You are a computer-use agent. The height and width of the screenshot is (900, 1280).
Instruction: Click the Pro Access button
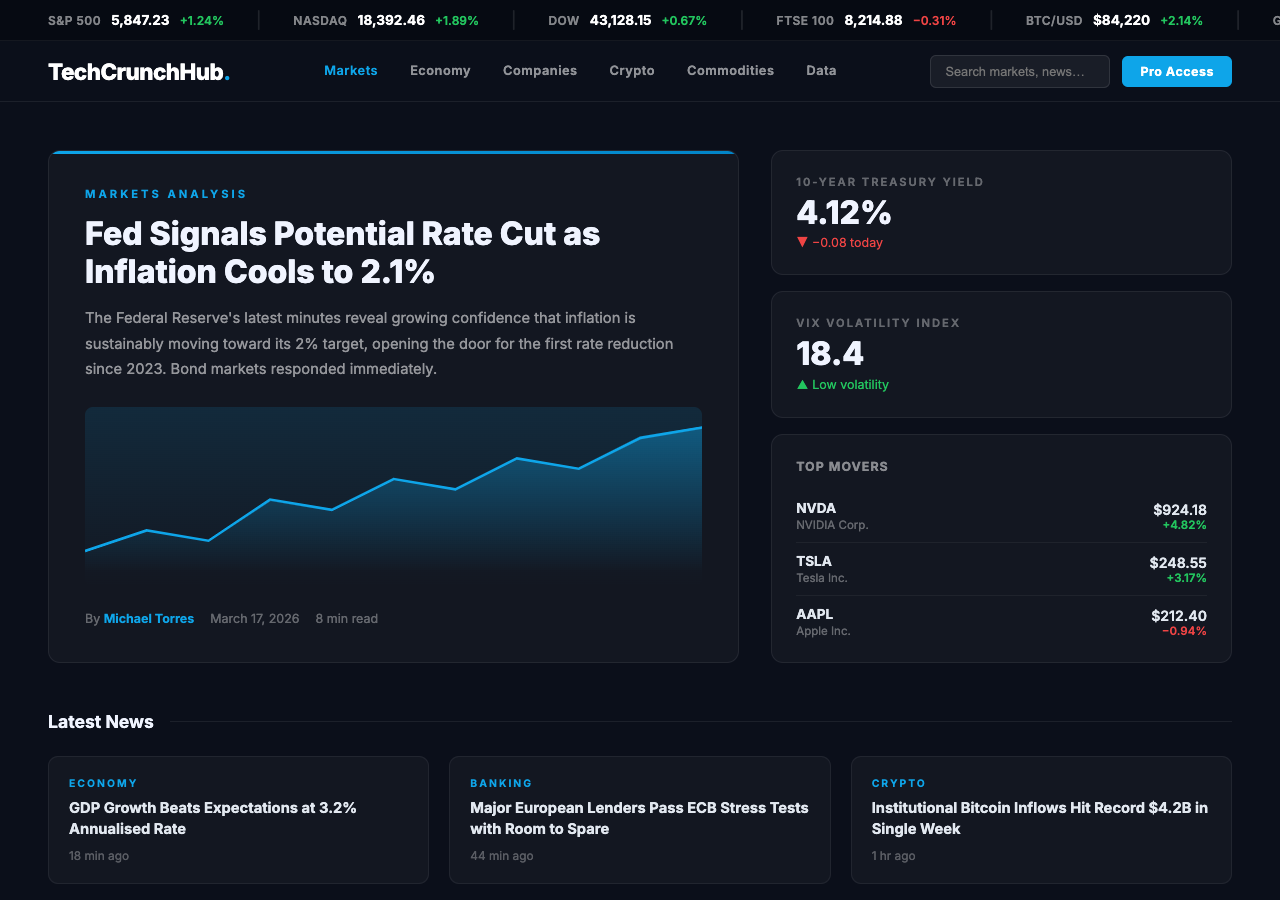pyautogui.click(x=1176, y=71)
